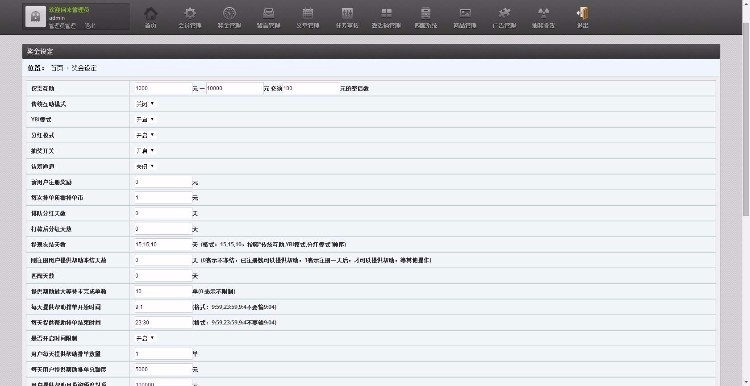Click the input field containing 23:30
The height and width of the screenshot is (386, 750).
click(163, 322)
